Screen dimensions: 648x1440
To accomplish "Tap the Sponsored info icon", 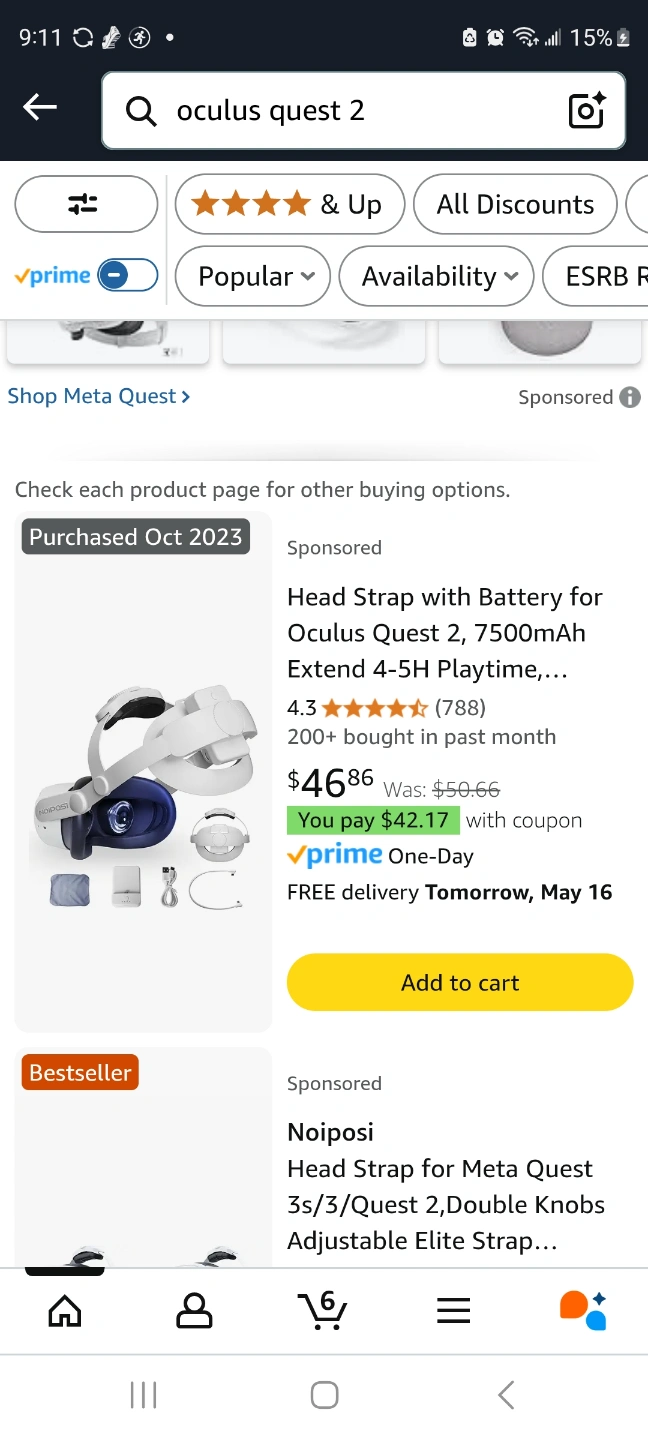I will pos(630,397).
